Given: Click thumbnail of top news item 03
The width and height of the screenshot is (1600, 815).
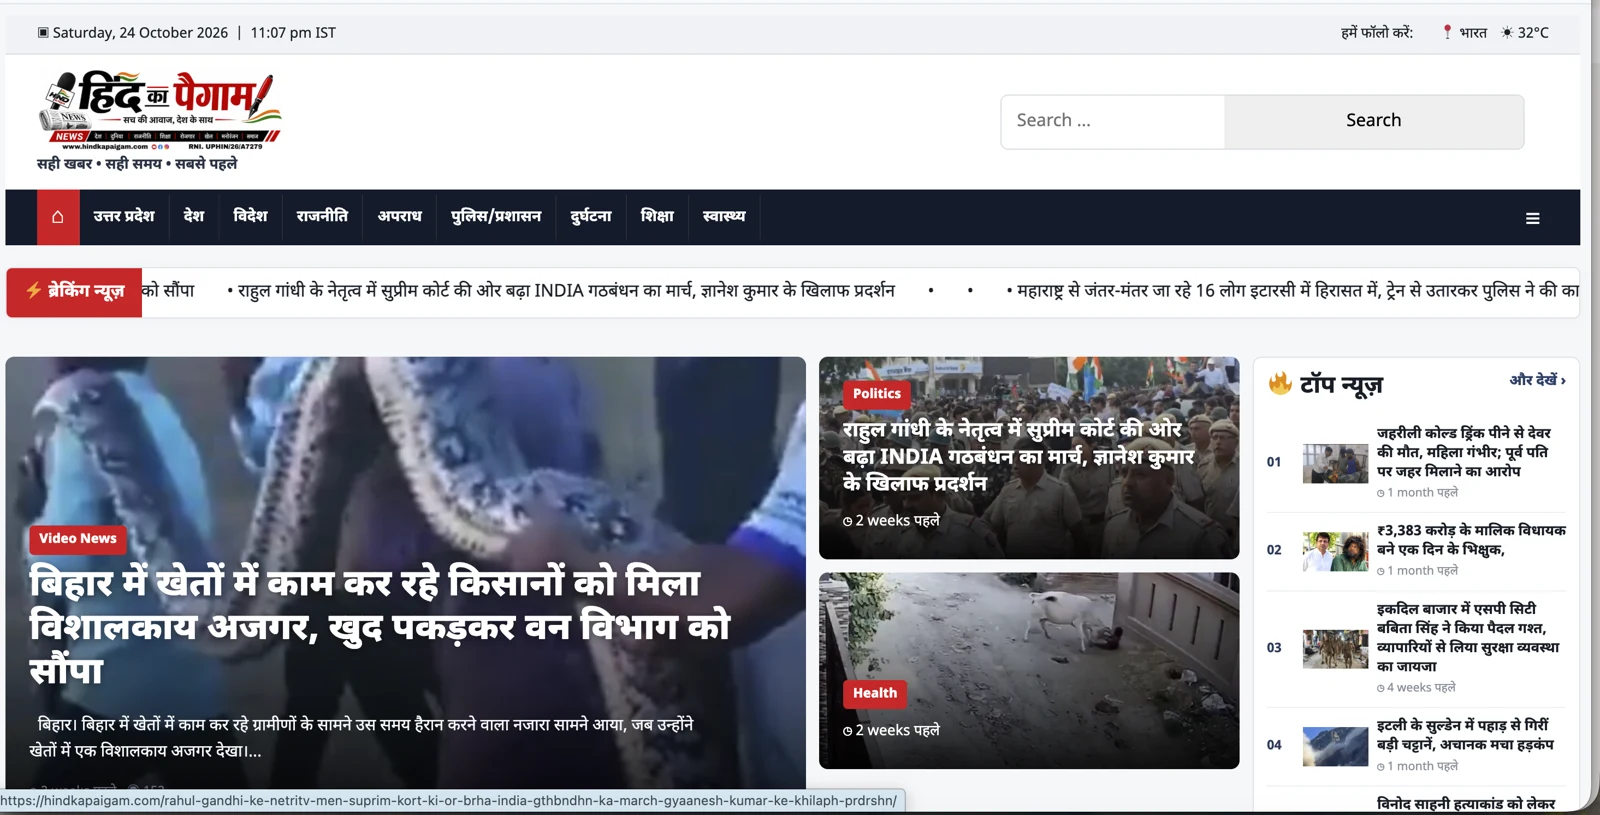Looking at the screenshot, I should click(1335, 648).
